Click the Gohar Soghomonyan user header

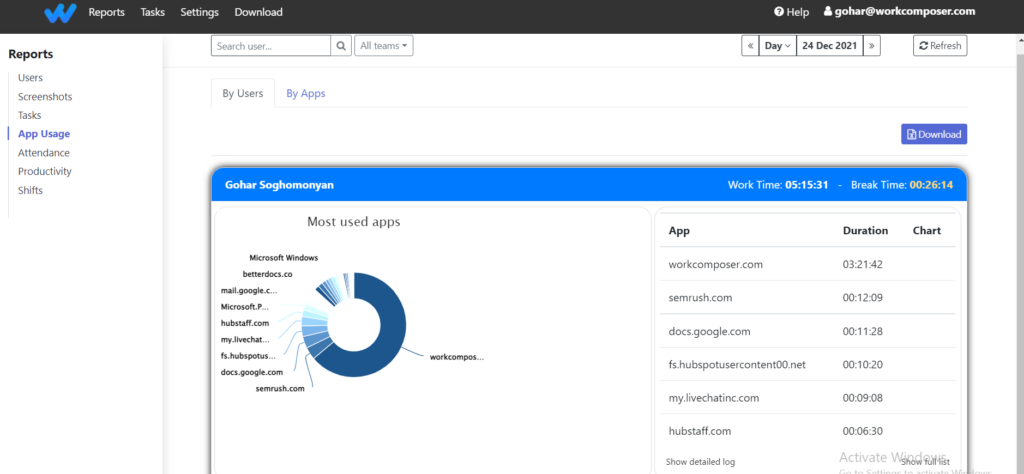click(x=280, y=185)
